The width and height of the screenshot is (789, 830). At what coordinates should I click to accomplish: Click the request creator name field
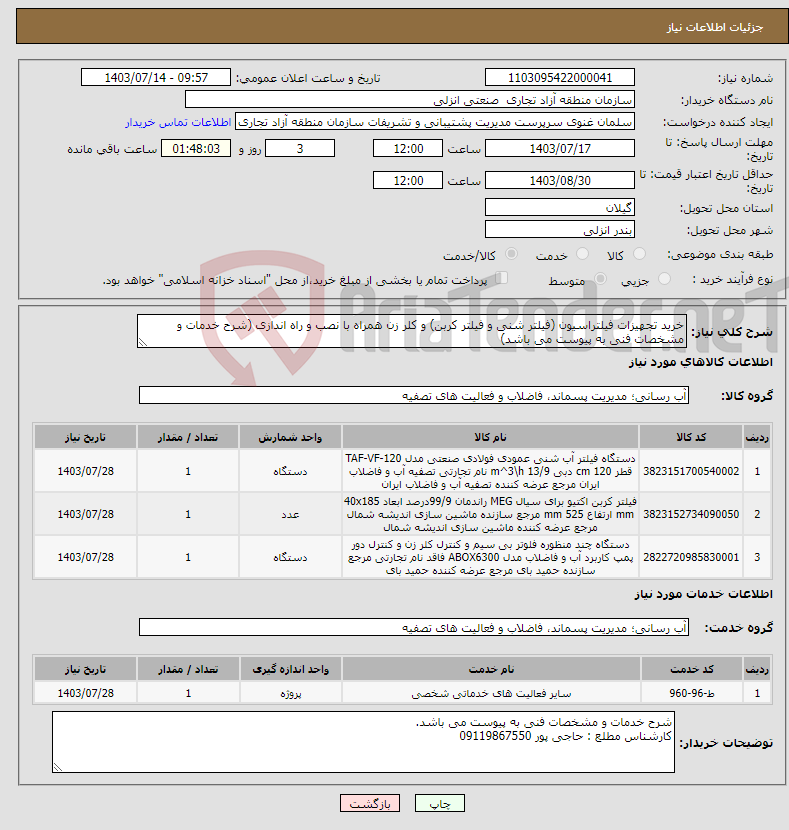434,122
